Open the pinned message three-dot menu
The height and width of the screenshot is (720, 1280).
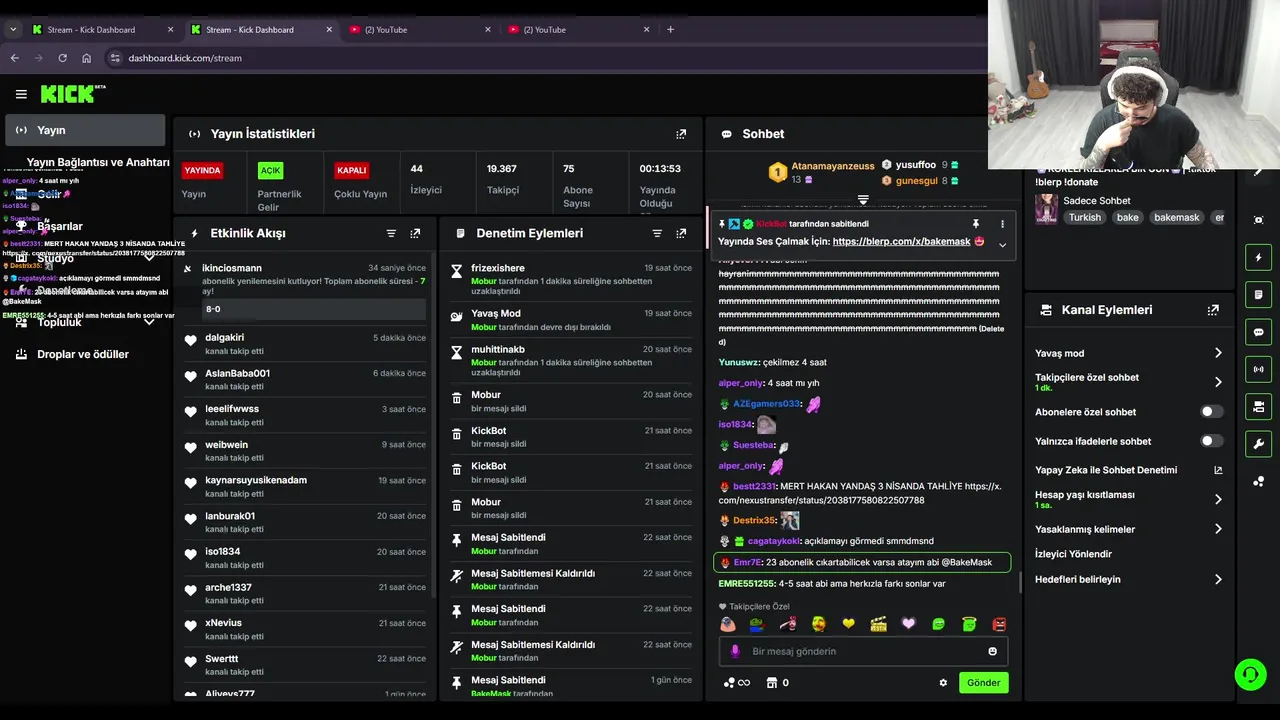1002,224
